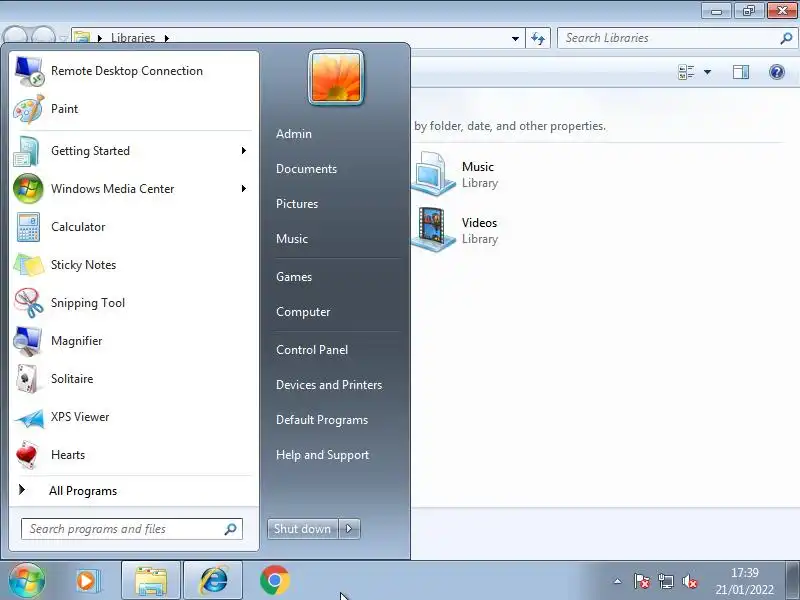Launch Calculator from its icon
Image resolution: width=800 pixels, height=600 pixels.
pyautogui.click(x=28, y=227)
